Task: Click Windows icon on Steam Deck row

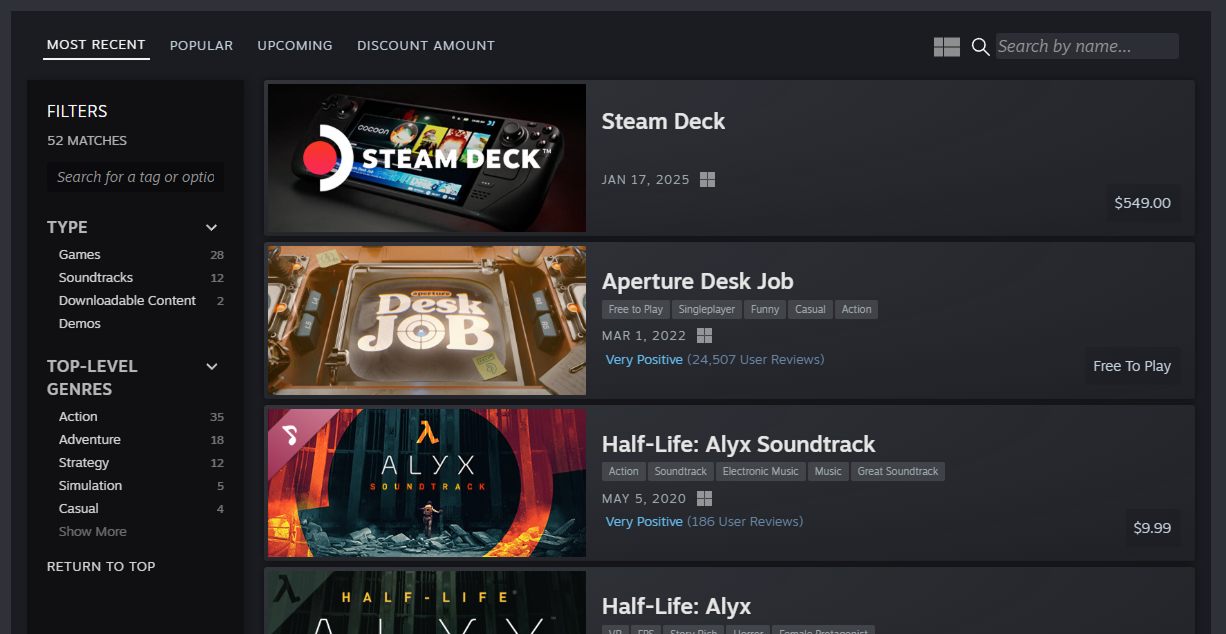Action: pyautogui.click(x=707, y=179)
